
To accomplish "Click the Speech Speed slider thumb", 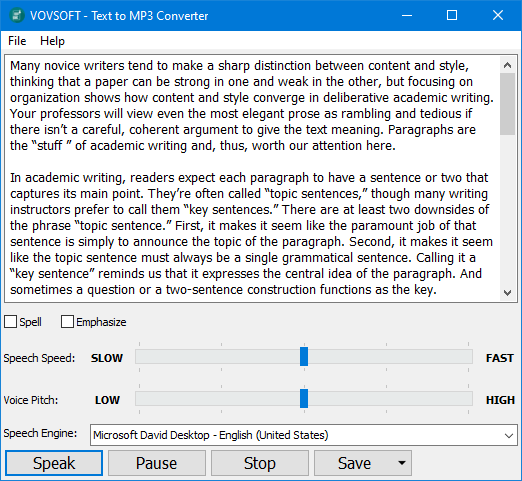I will [x=304, y=356].
